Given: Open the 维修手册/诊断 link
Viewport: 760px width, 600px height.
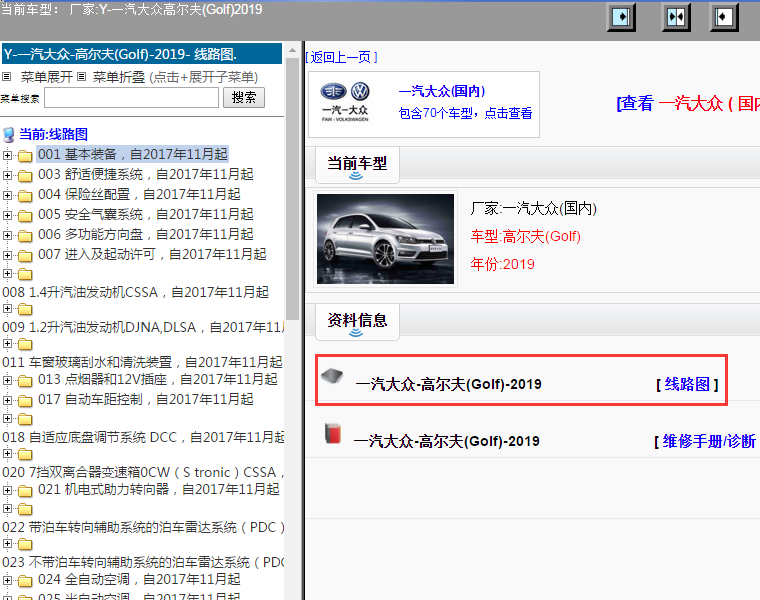Looking at the screenshot, I should (x=707, y=442).
